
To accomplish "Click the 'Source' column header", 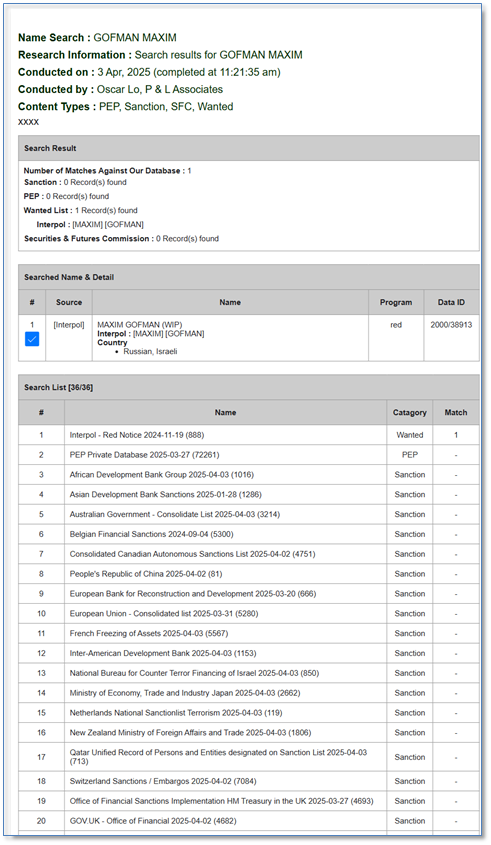I will [x=69, y=302].
